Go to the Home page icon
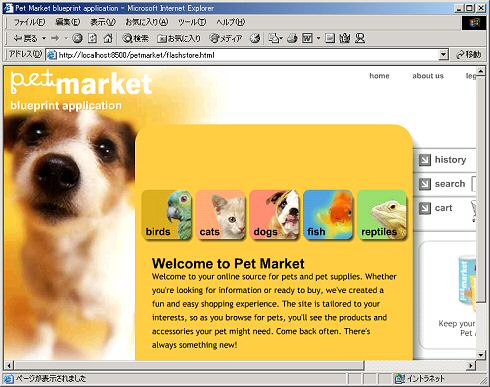 108,38
